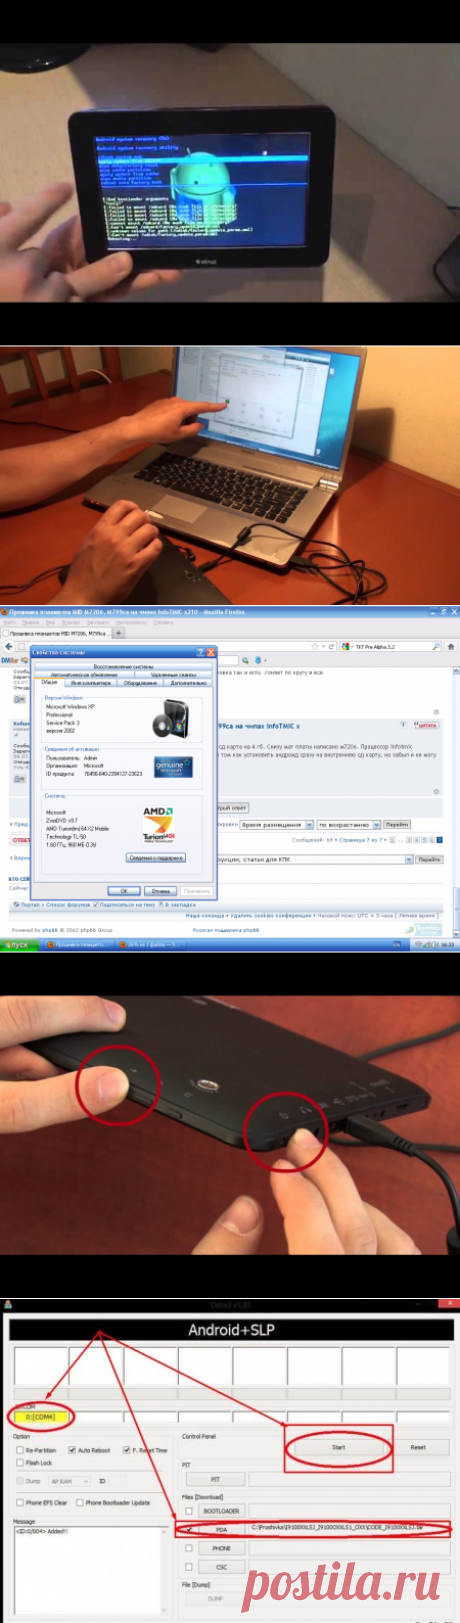Open the tablet recovery screen photo

[x=230, y=172]
